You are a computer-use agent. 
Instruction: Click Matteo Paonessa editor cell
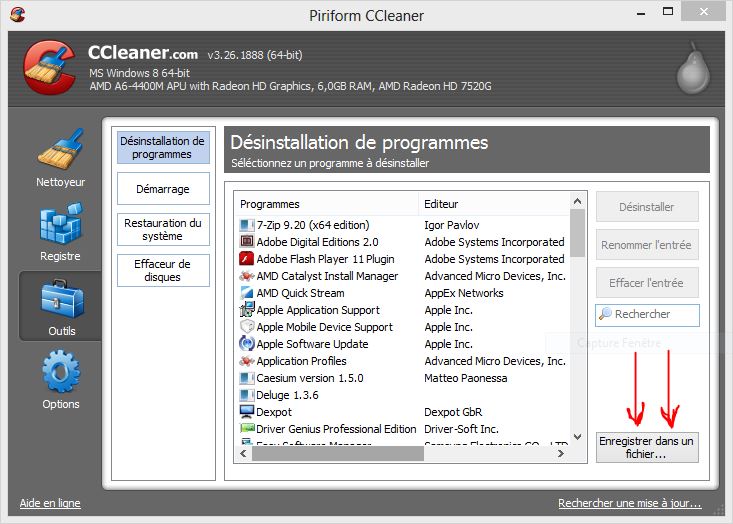pos(466,378)
